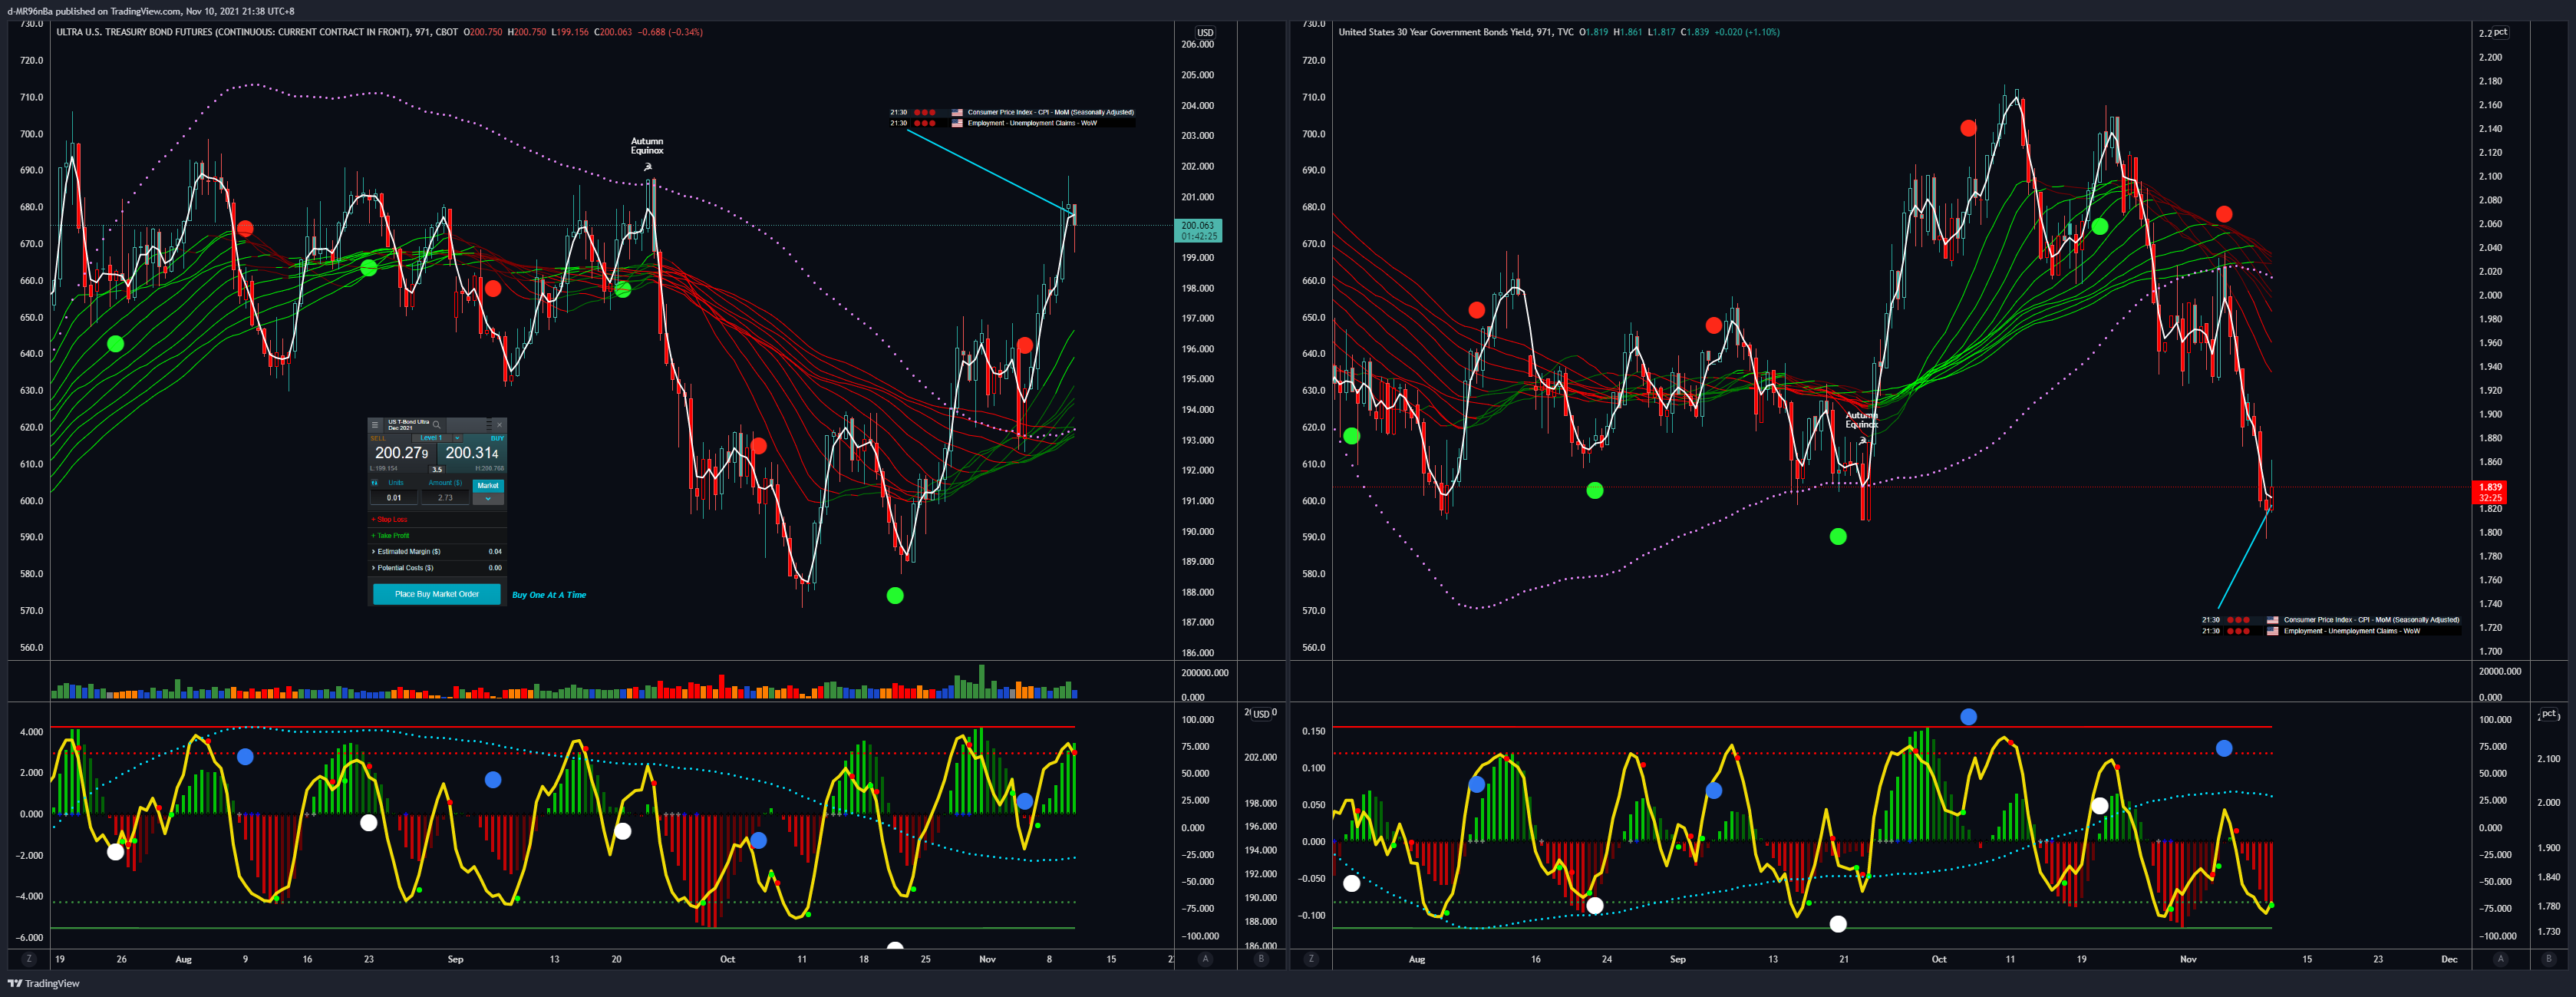Click right chart Consumer Price Index event text
This screenshot has width=2576, height=997.
pyautogui.click(x=2371, y=620)
